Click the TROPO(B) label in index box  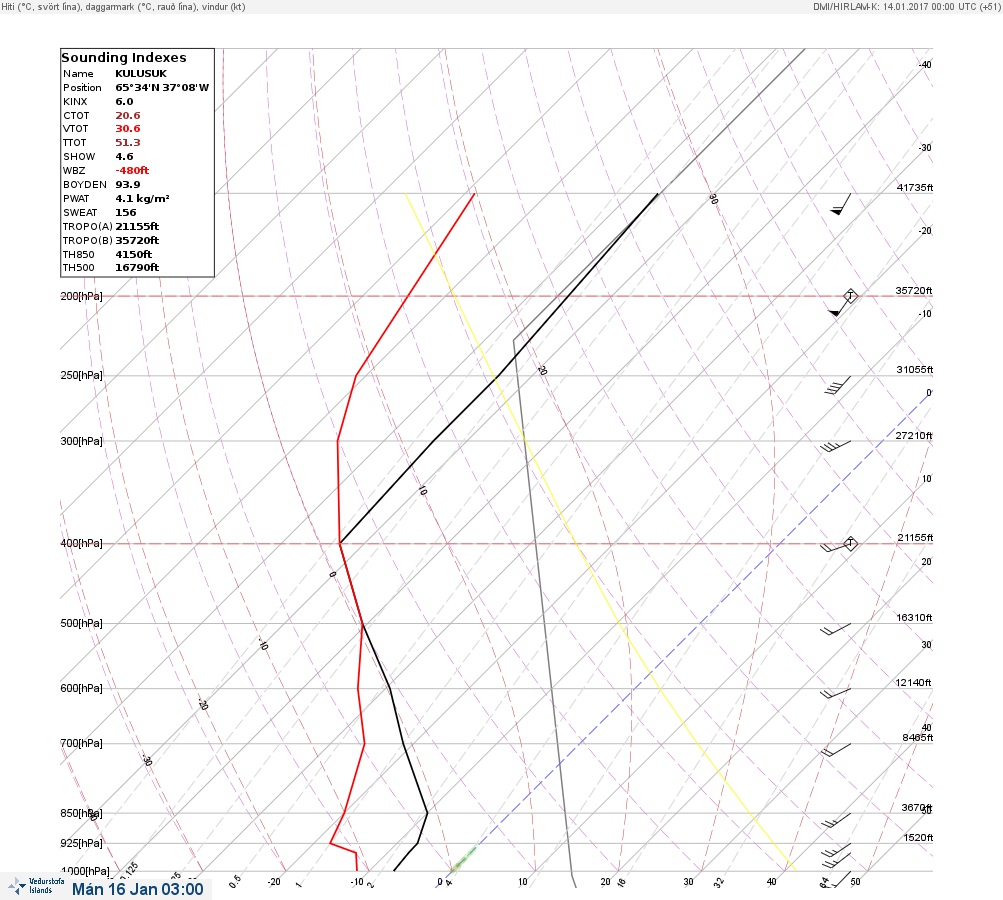tap(88, 241)
